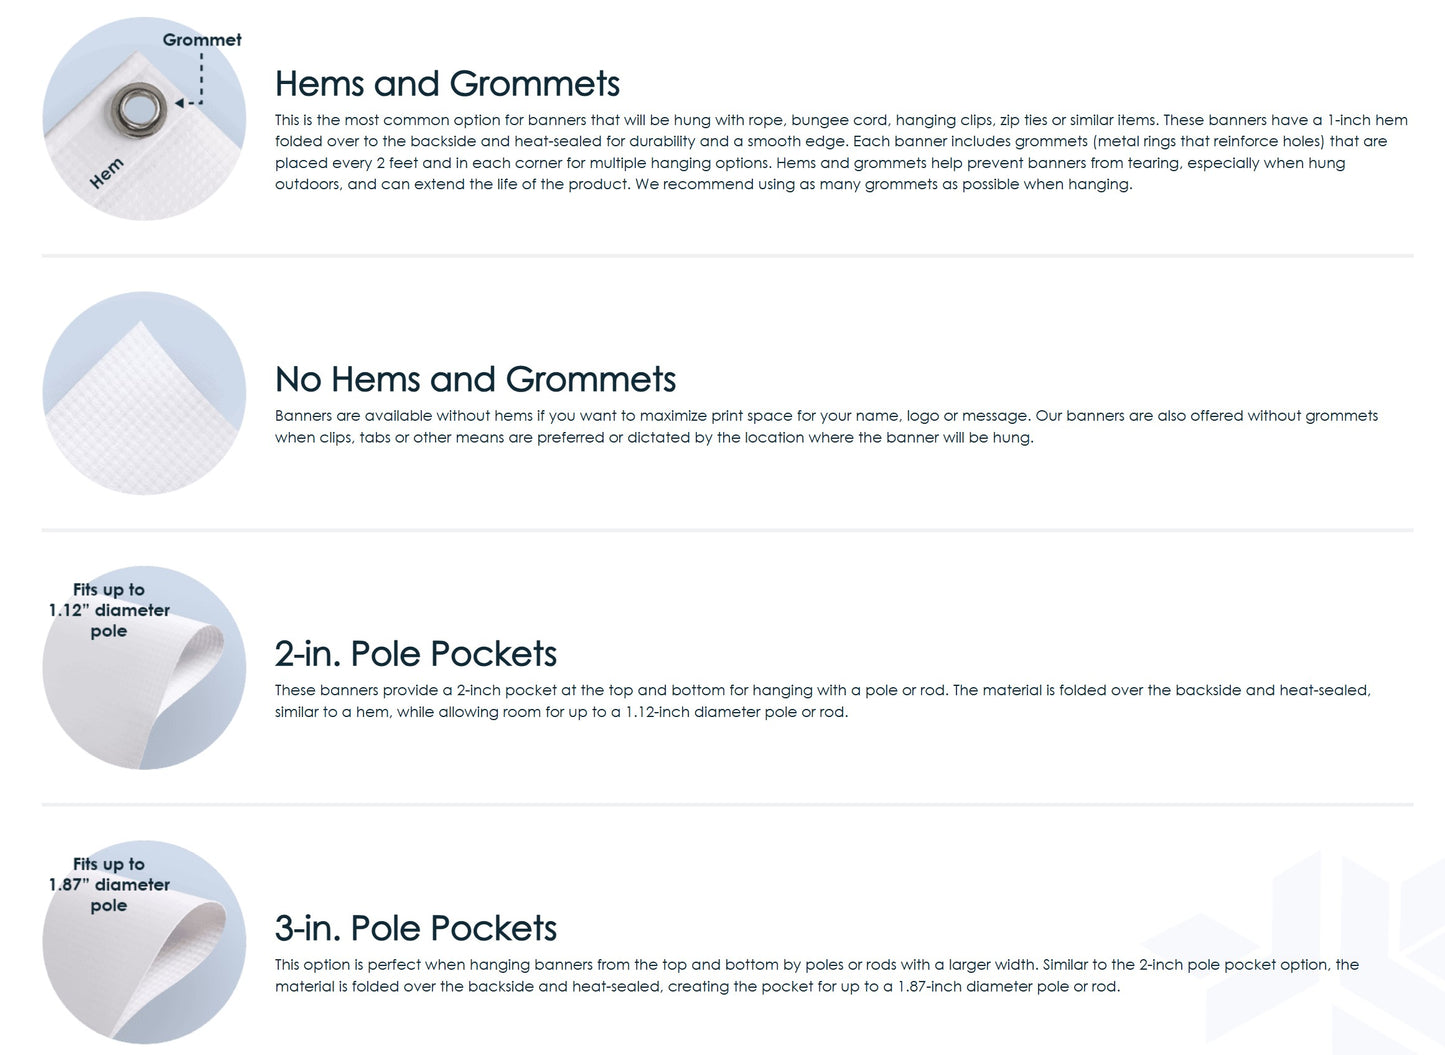Select the "2-in. Pole Pockets" heading
Image resolution: width=1445 pixels, height=1055 pixels.
pyautogui.click(x=415, y=654)
